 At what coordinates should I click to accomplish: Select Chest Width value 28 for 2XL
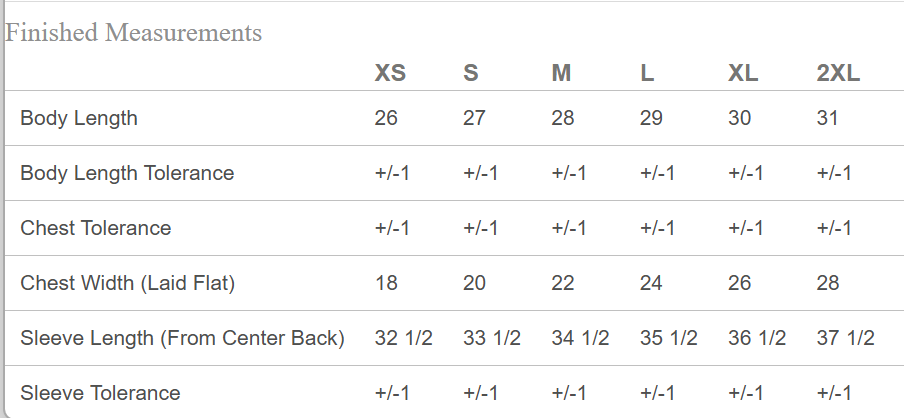[828, 283]
